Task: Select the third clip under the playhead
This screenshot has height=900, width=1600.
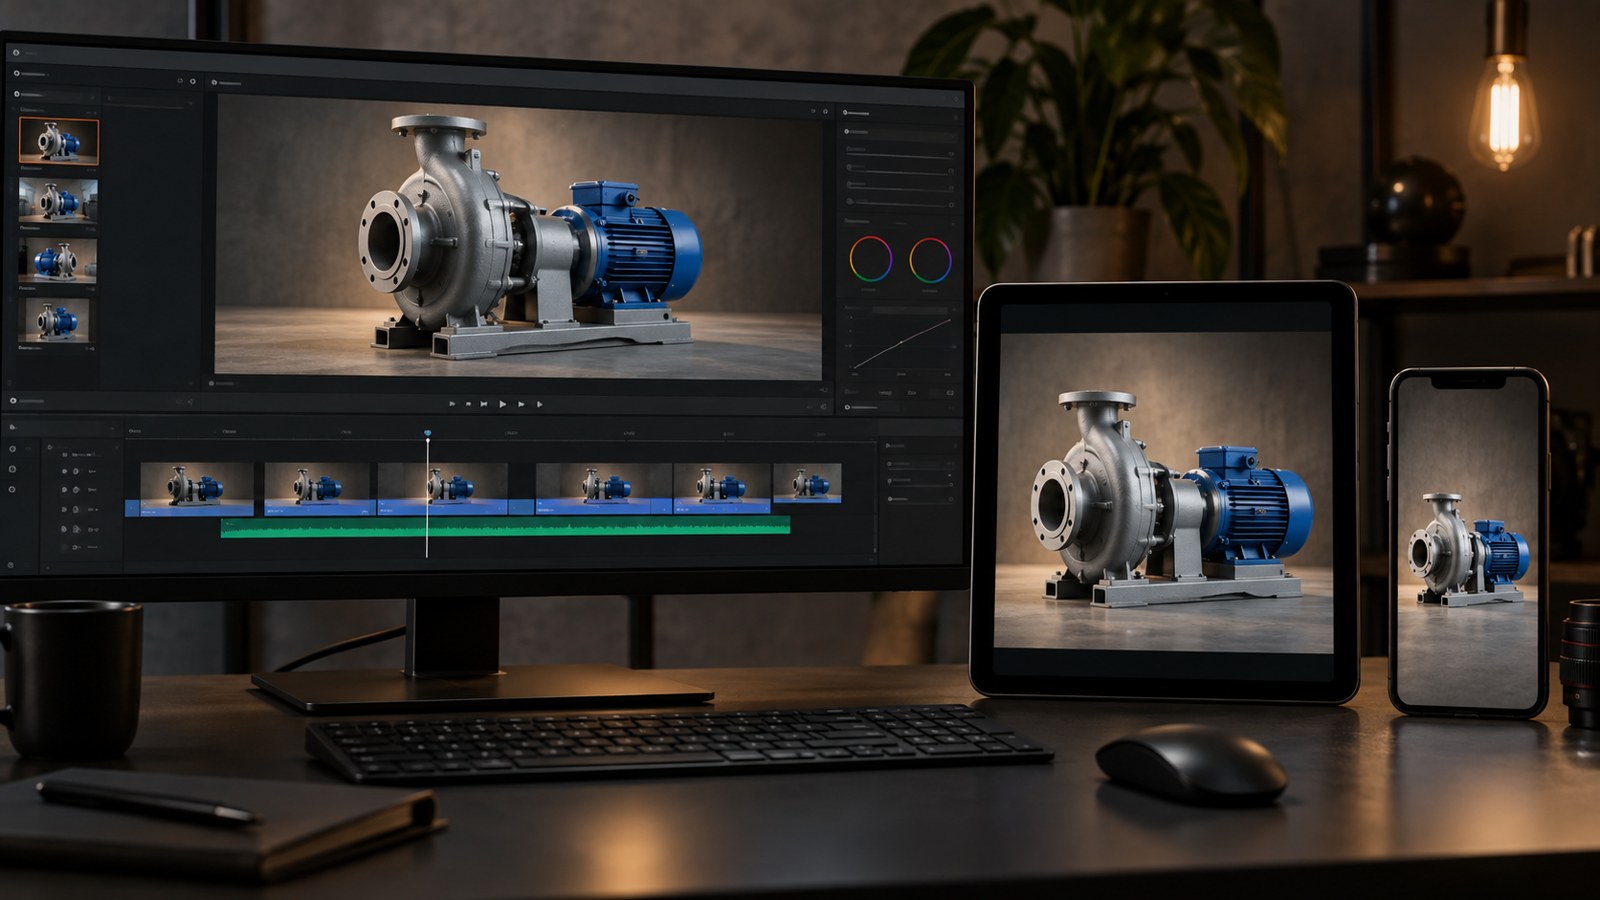Action: pos(442,489)
